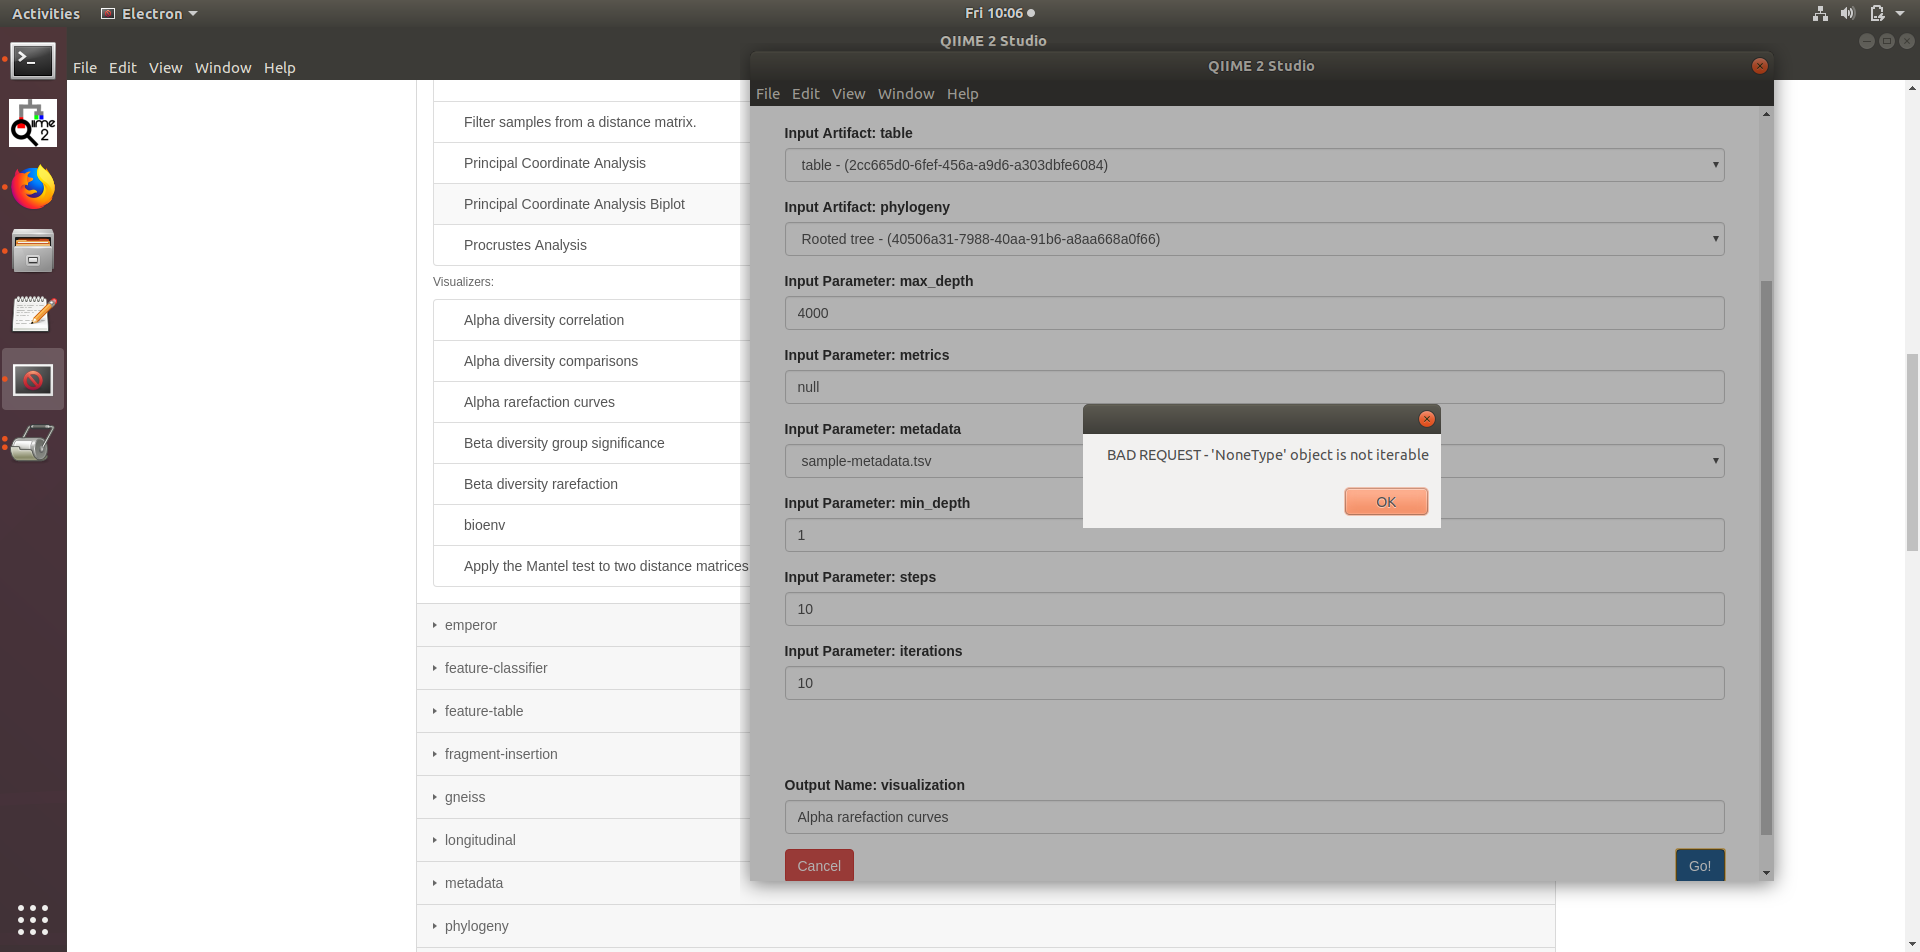Expand the emperor plugin section

coord(471,625)
